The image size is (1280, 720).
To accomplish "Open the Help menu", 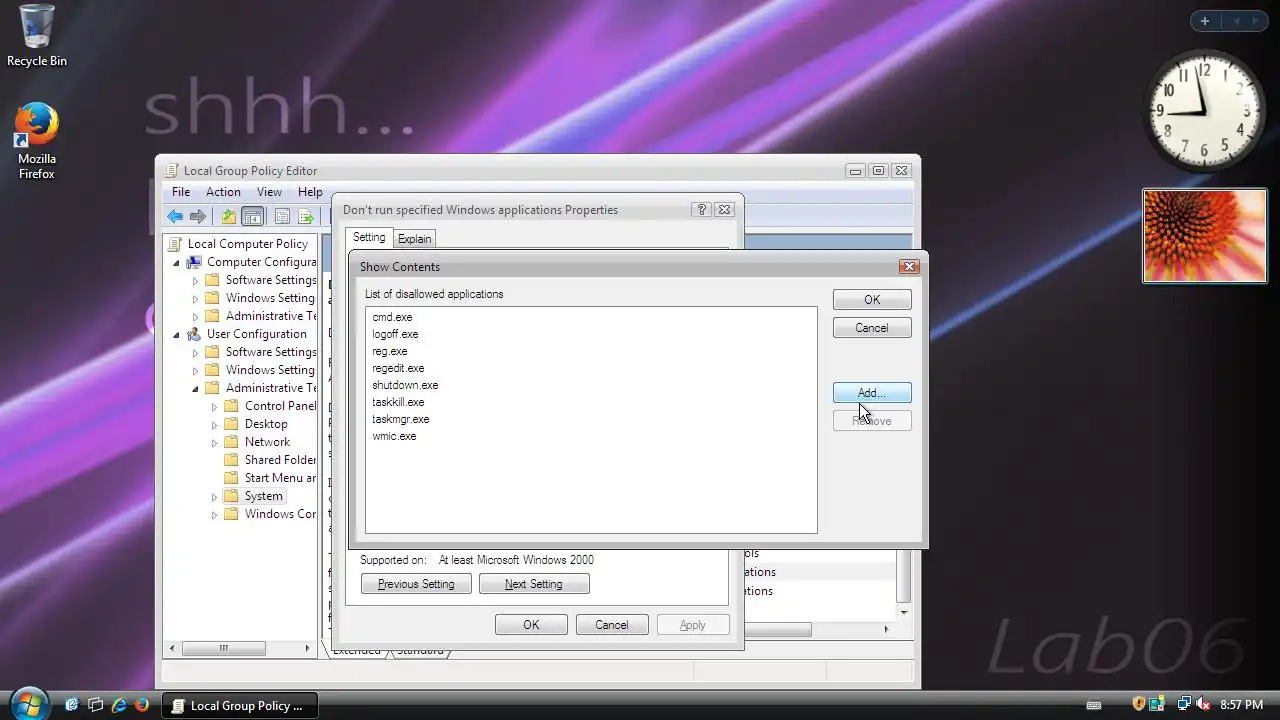I will 310,192.
